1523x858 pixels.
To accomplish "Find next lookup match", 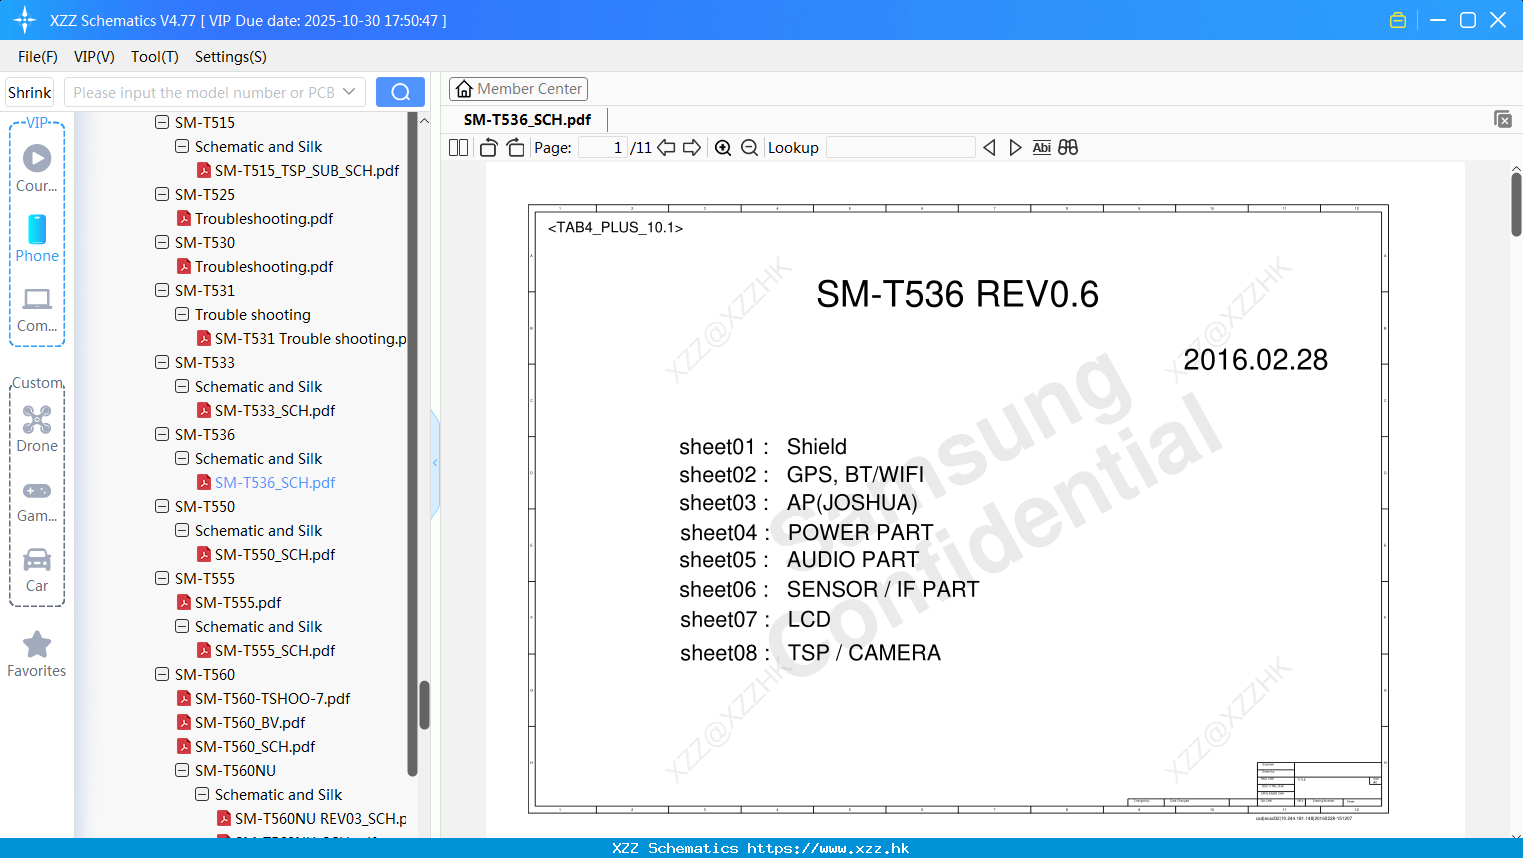I will click(x=1015, y=147).
